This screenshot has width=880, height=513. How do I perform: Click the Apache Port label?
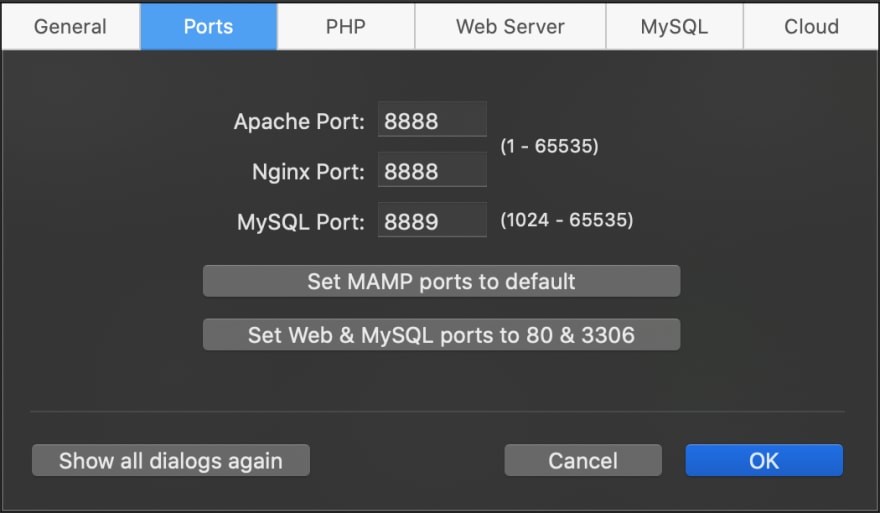click(x=299, y=122)
